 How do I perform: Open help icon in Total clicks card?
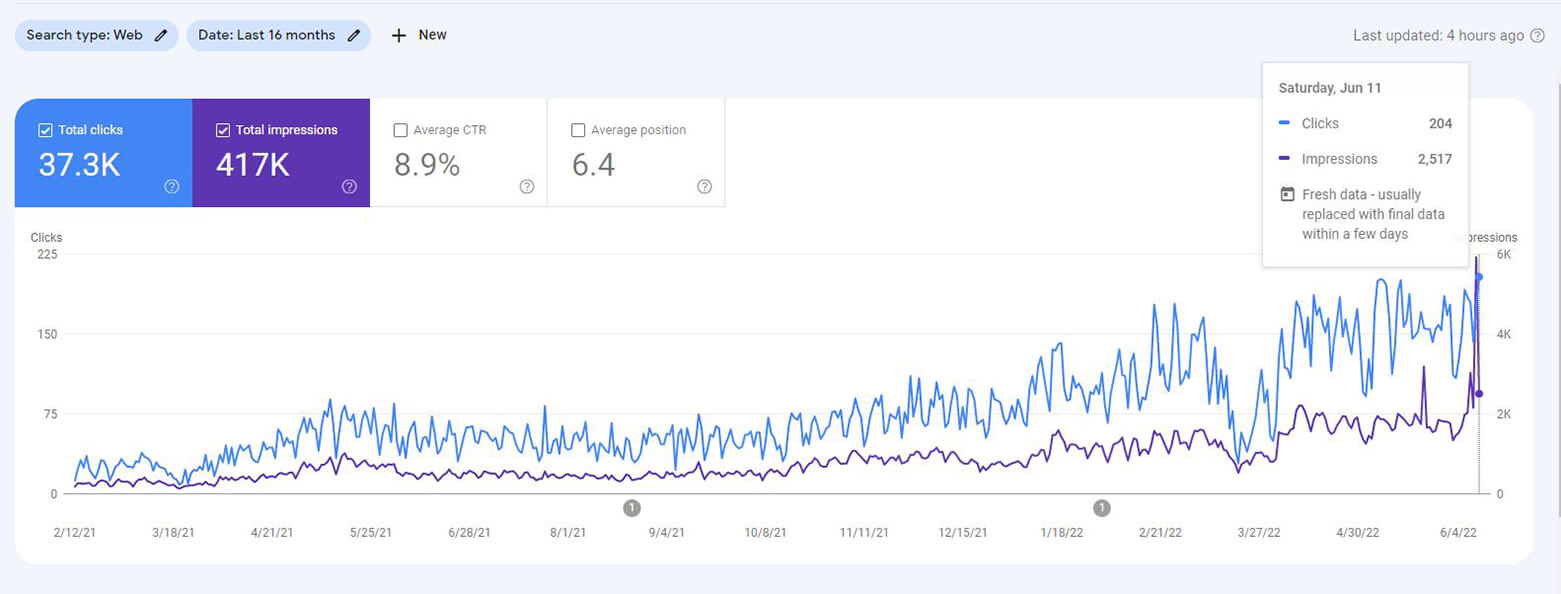pos(172,186)
